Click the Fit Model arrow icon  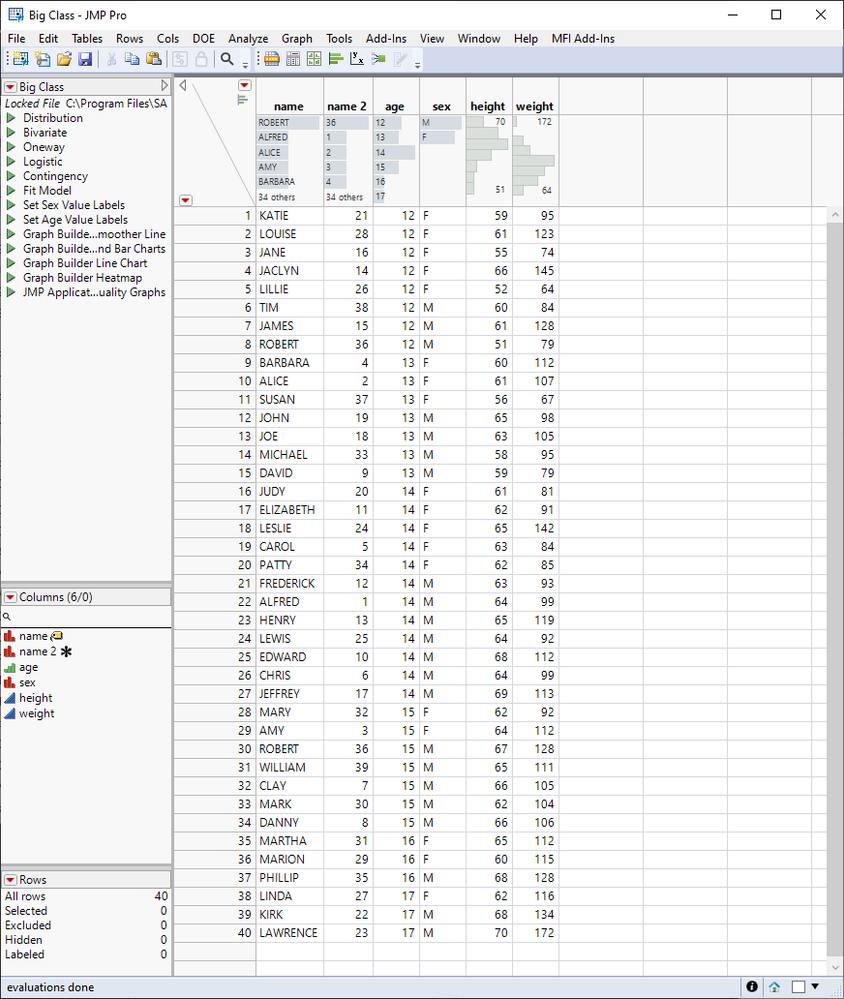(378, 59)
